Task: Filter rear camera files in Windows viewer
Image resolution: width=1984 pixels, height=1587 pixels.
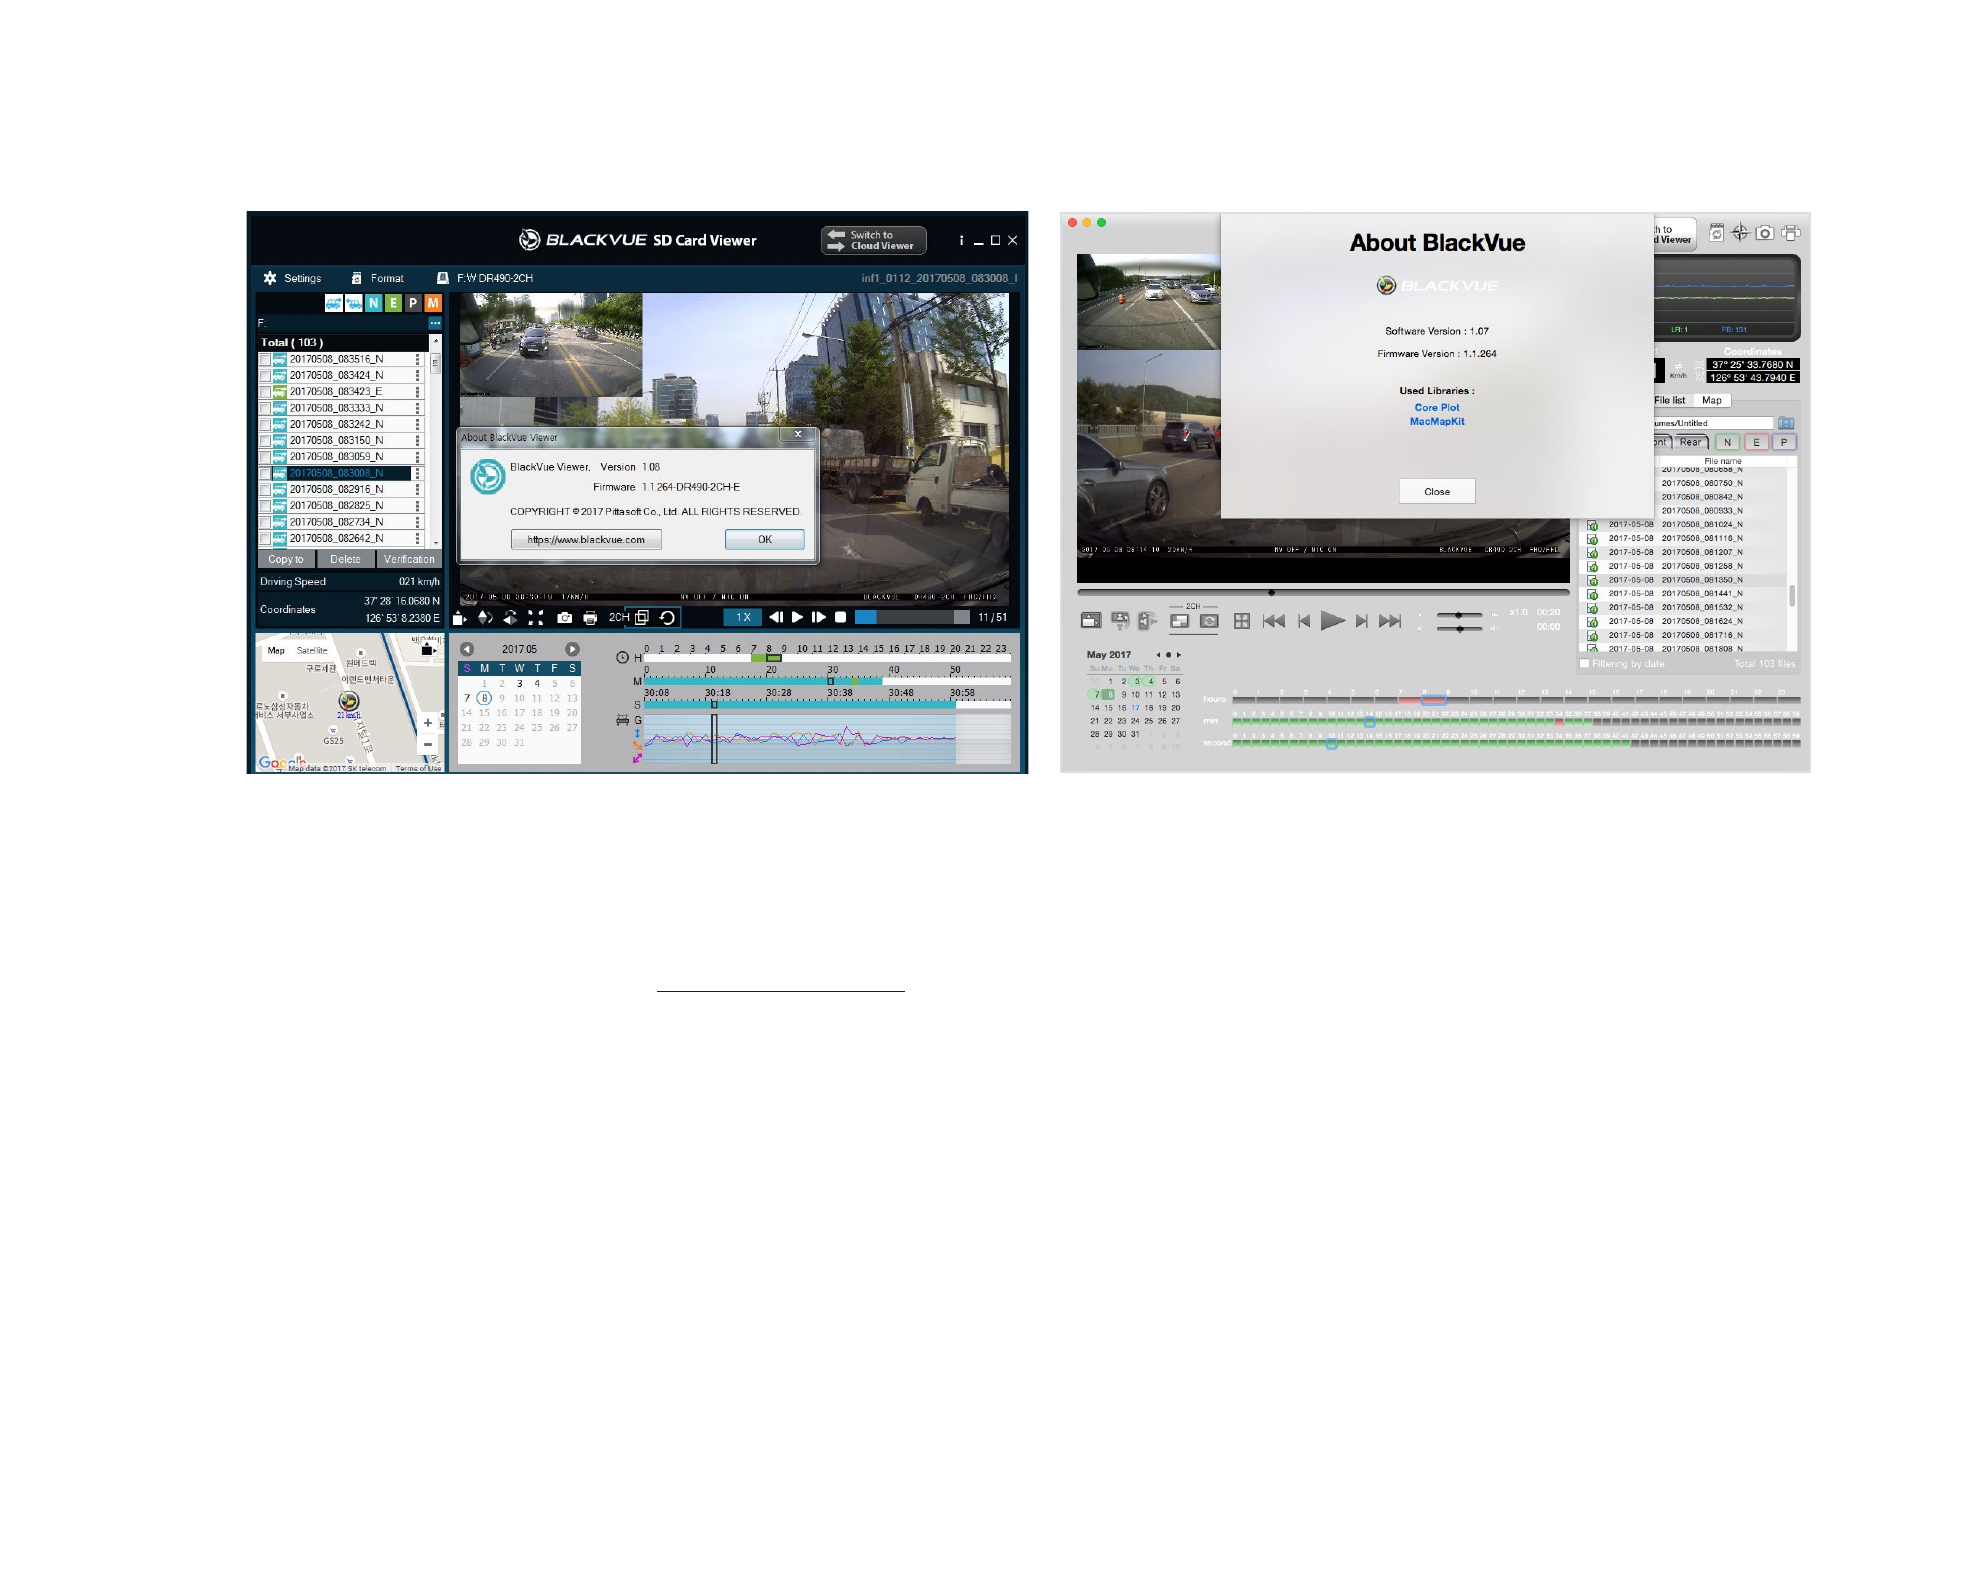Action: point(354,302)
